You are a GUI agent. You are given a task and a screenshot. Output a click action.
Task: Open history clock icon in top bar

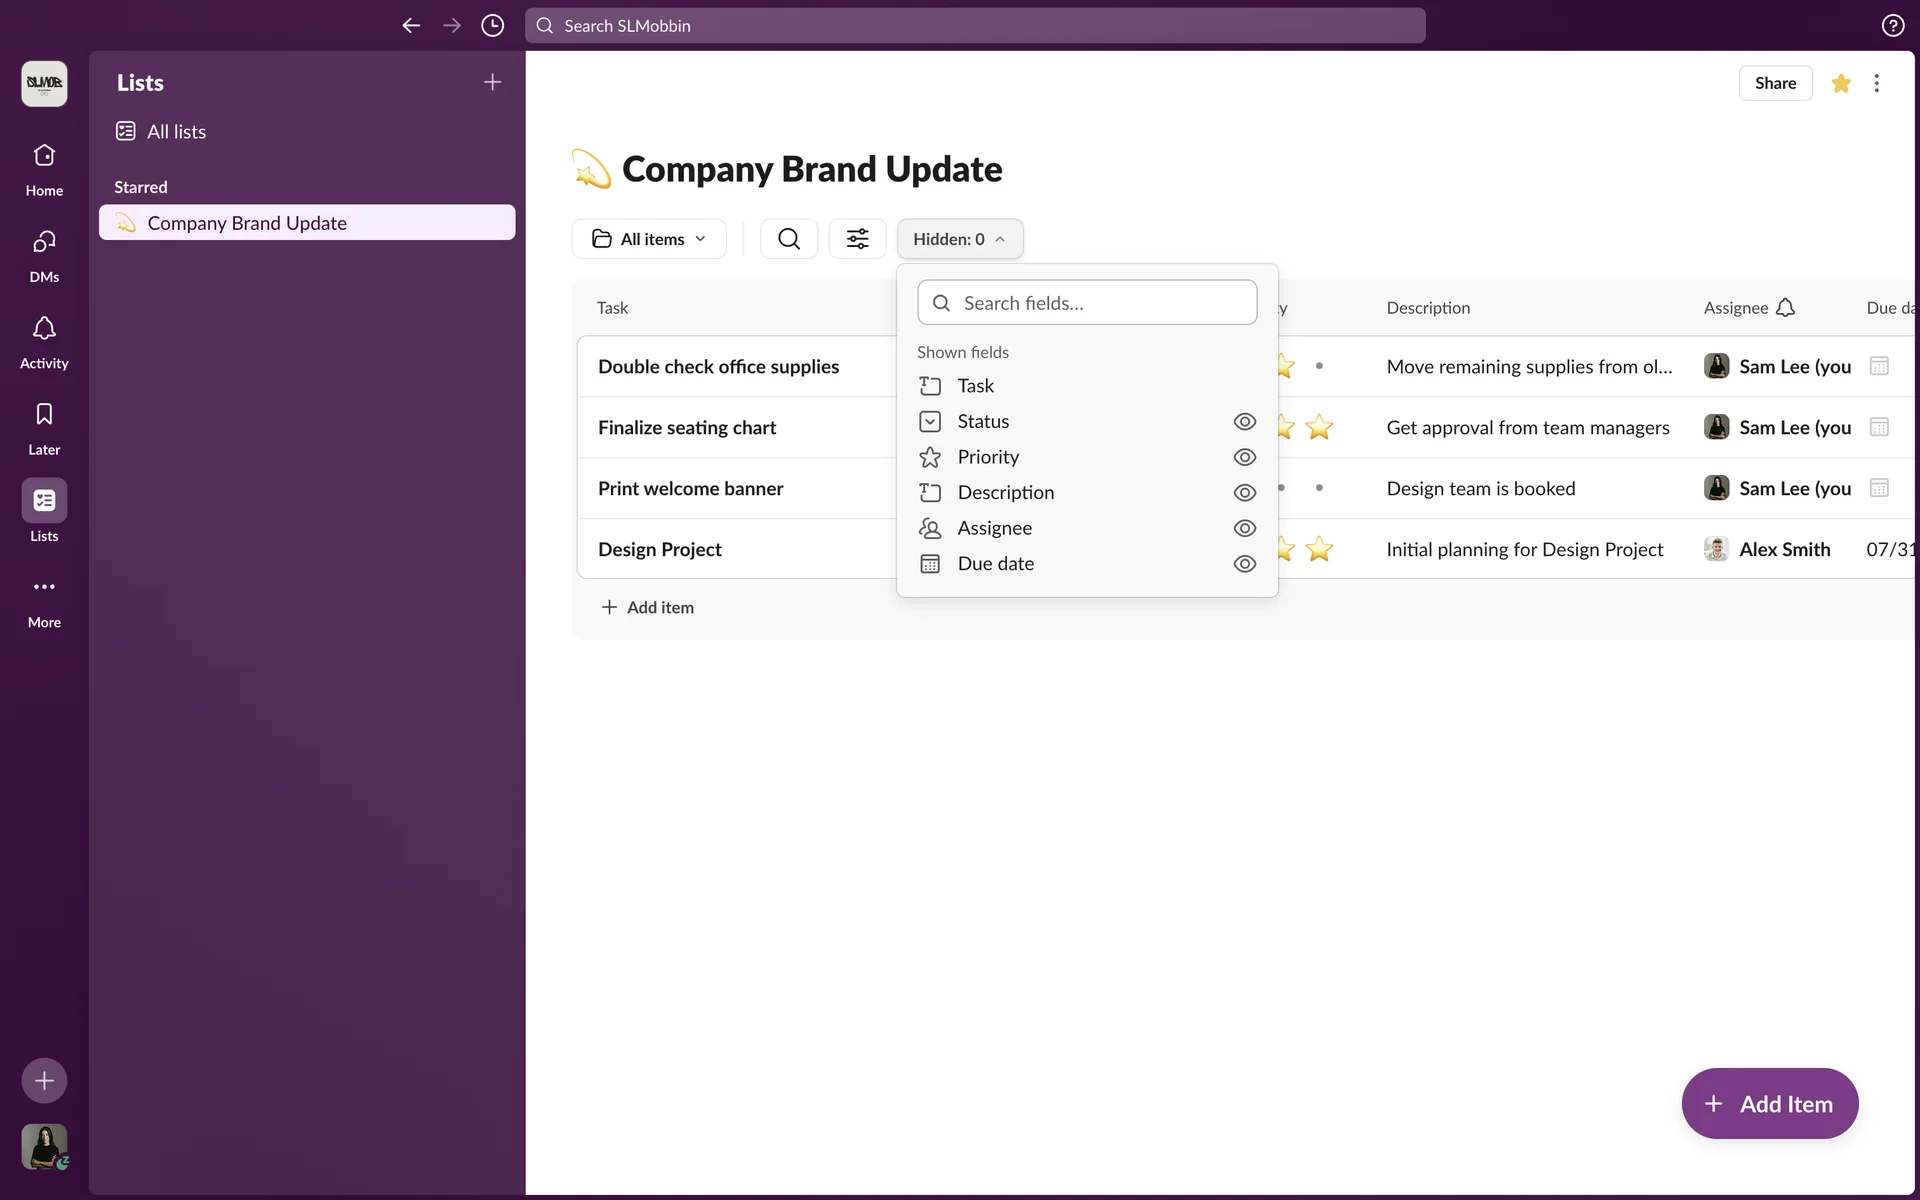[492, 26]
